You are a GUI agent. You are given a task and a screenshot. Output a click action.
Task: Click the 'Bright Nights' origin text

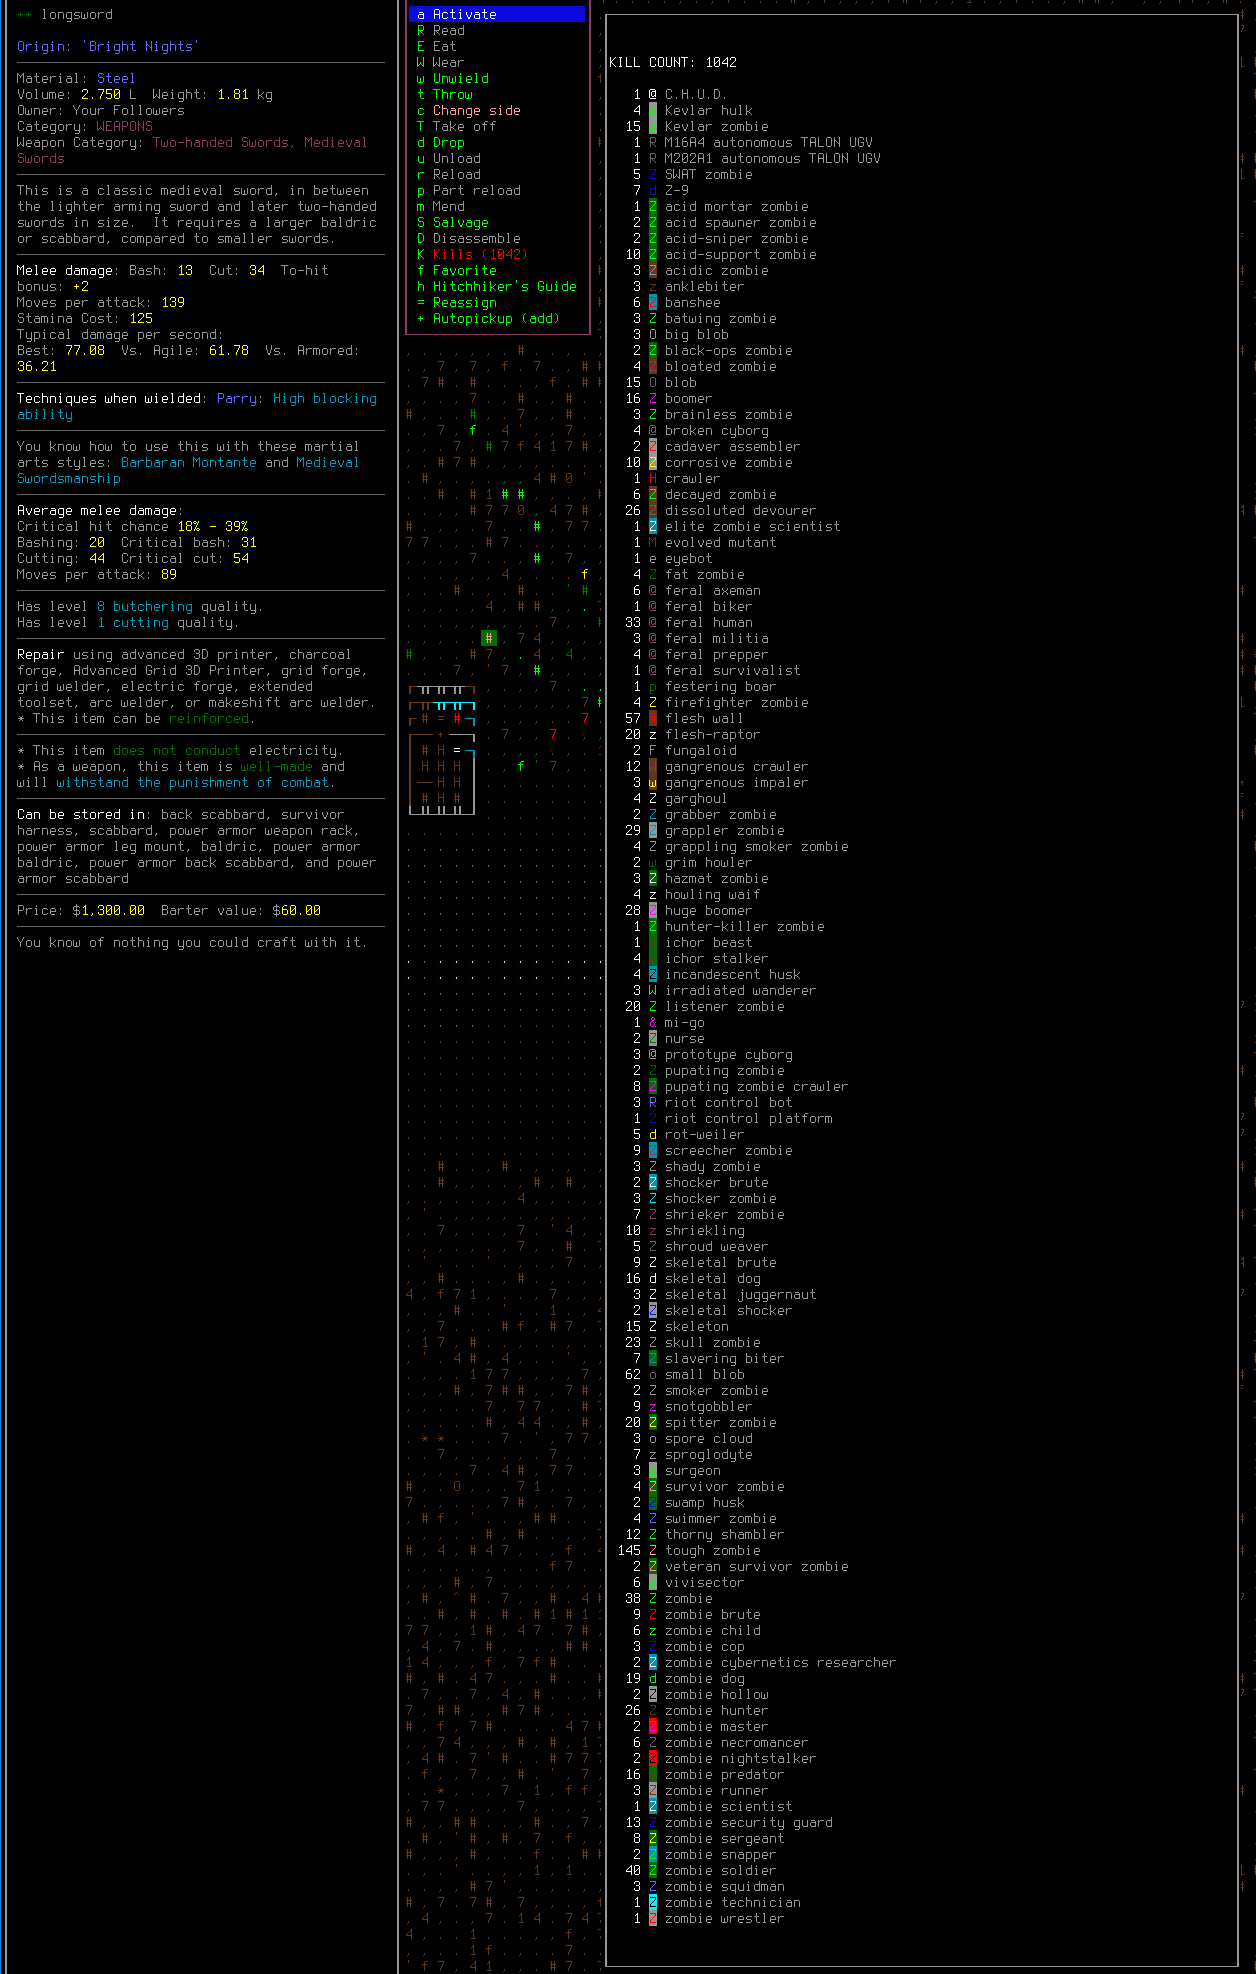(x=141, y=46)
